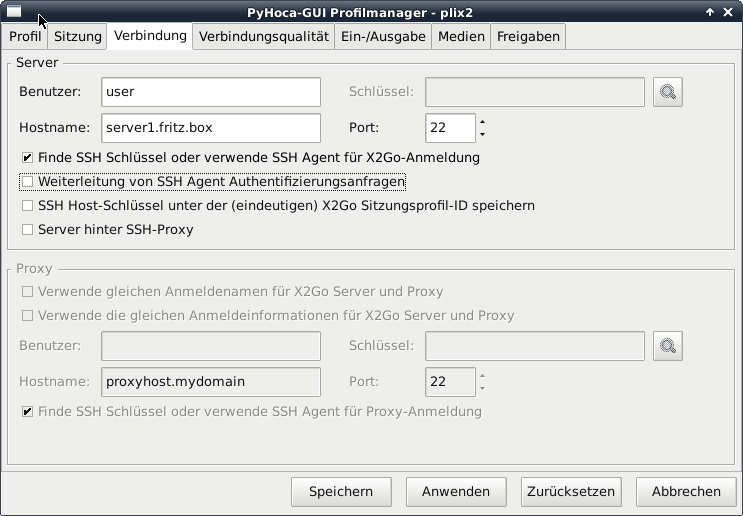Go to the Verbindungsqualität tab
The height and width of the screenshot is (516, 743).
(264, 36)
